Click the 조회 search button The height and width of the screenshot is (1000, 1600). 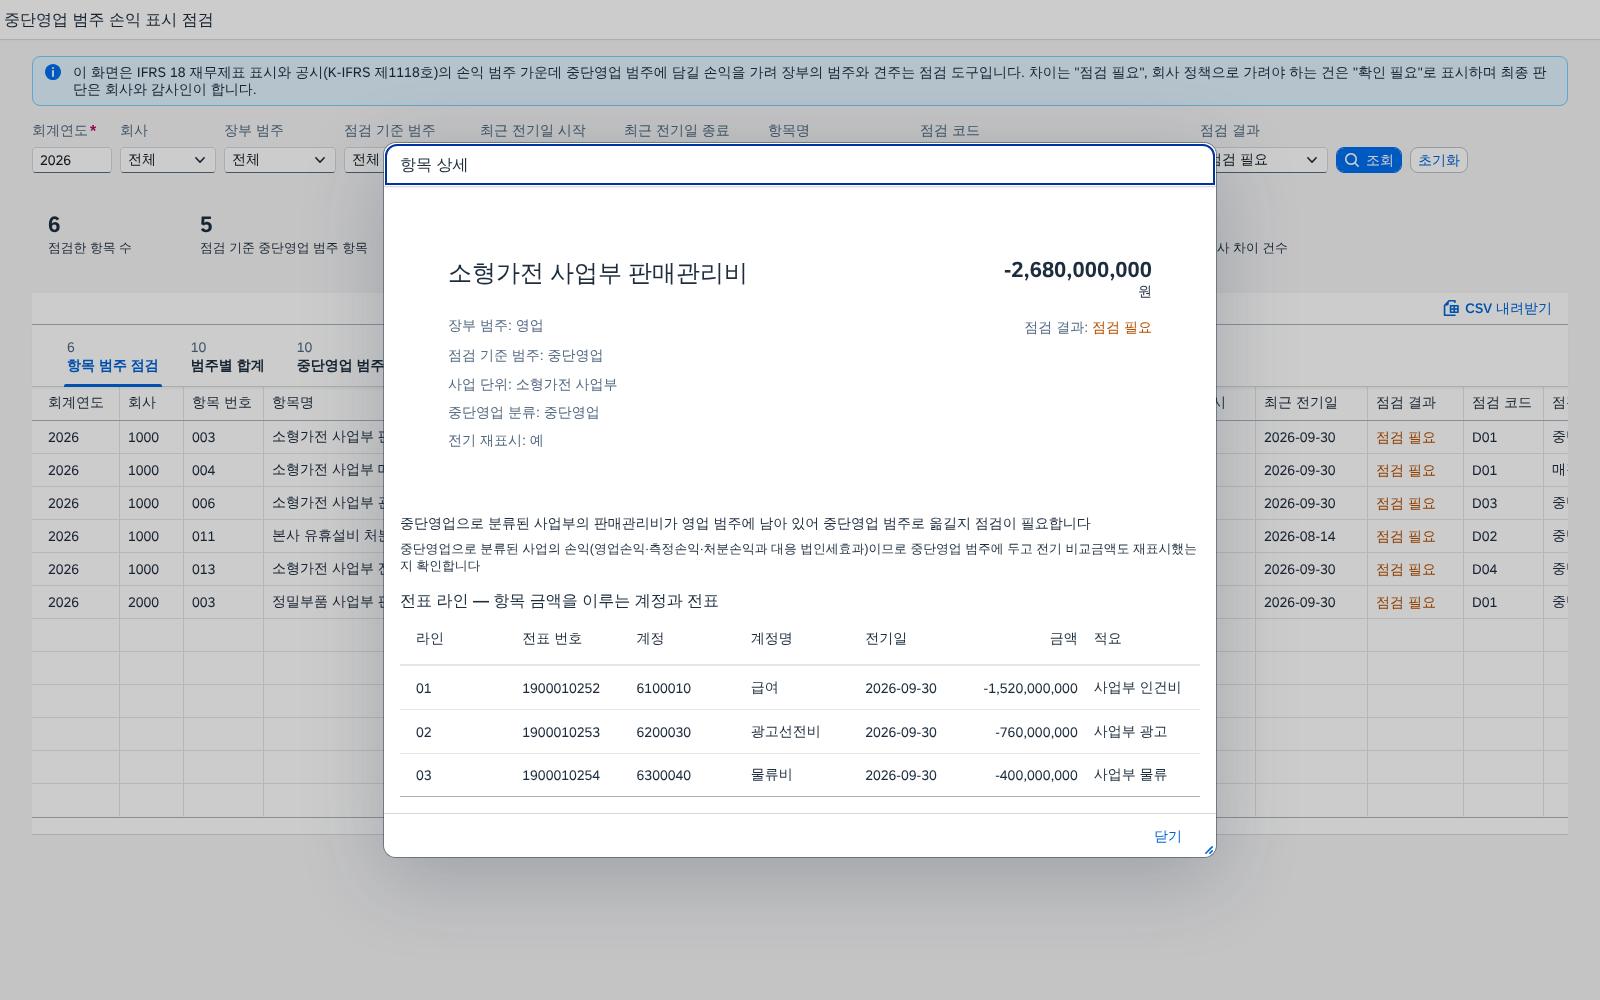pos(1368,160)
